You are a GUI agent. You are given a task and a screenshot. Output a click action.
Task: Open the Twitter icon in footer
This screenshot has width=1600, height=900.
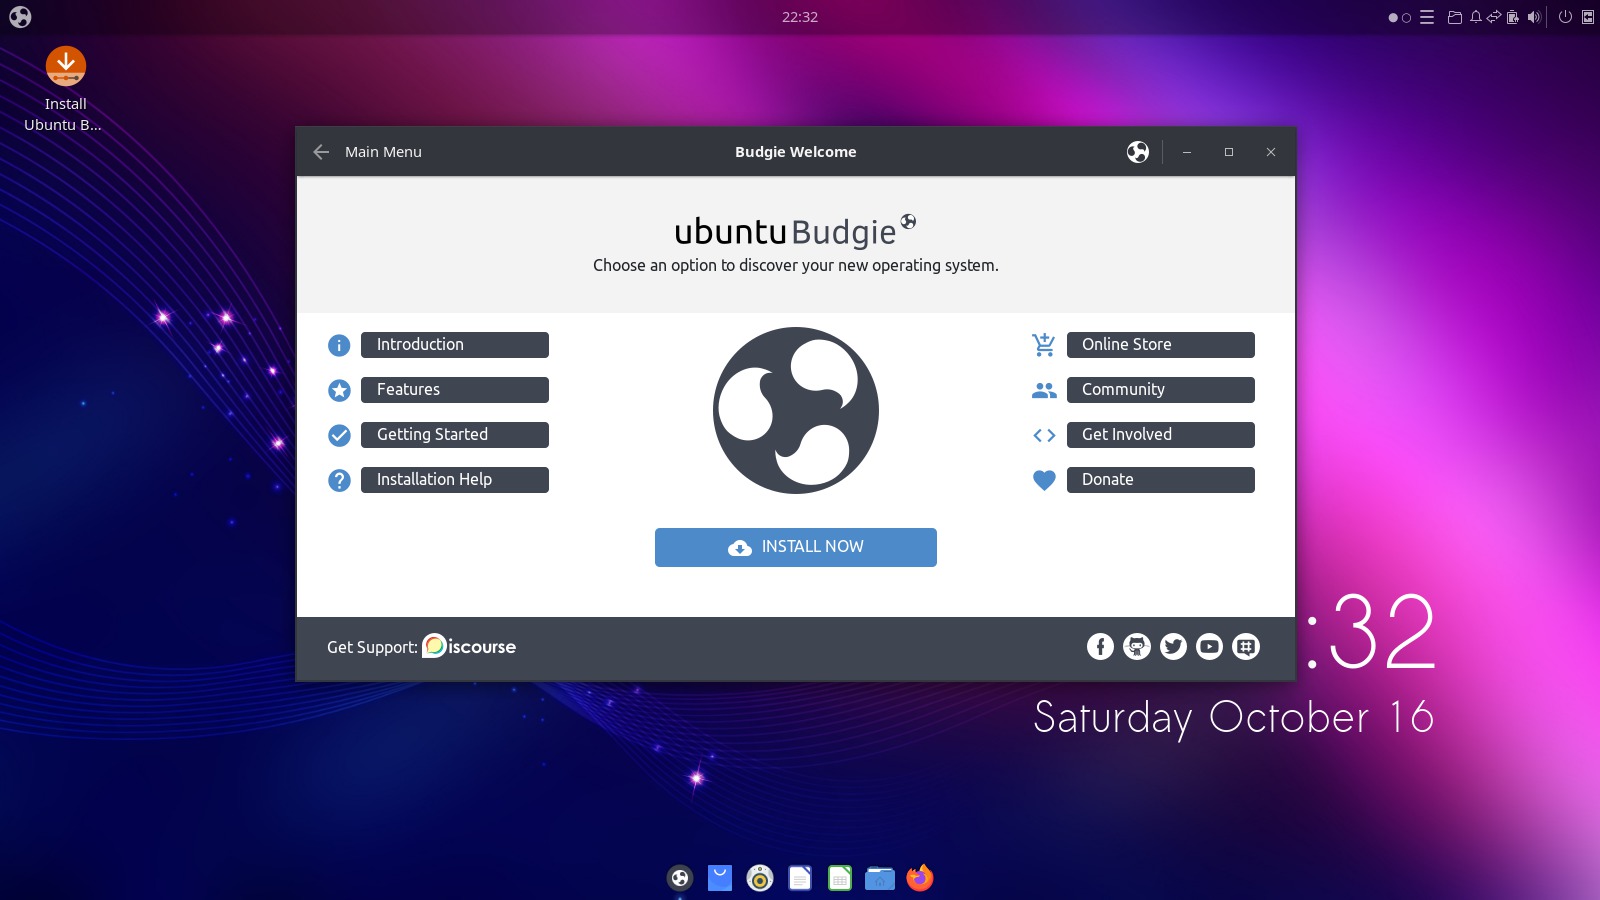point(1173,647)
